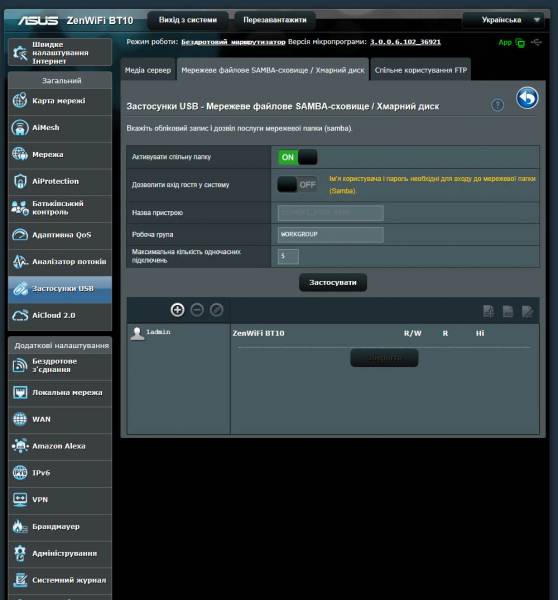Open Карта мережі network map

point(60,101)
